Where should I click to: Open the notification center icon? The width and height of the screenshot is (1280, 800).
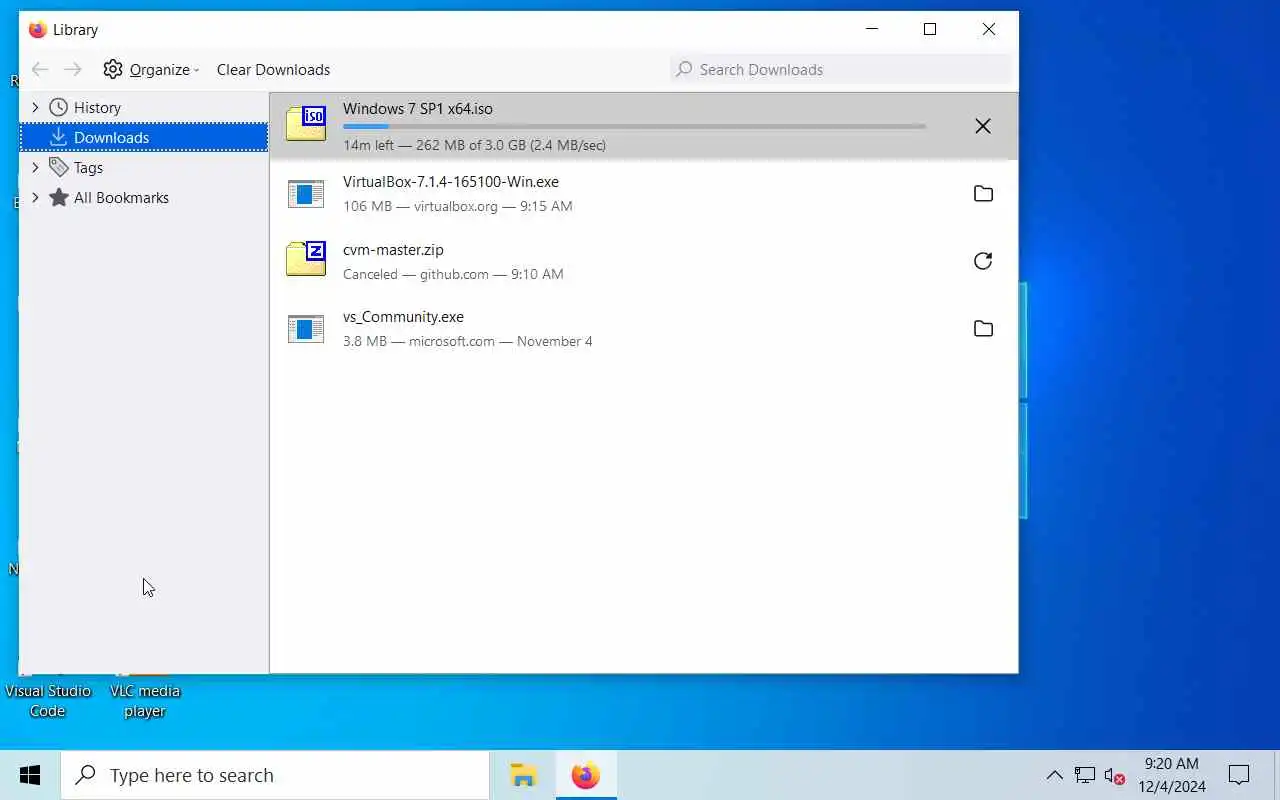(1239, 775)
